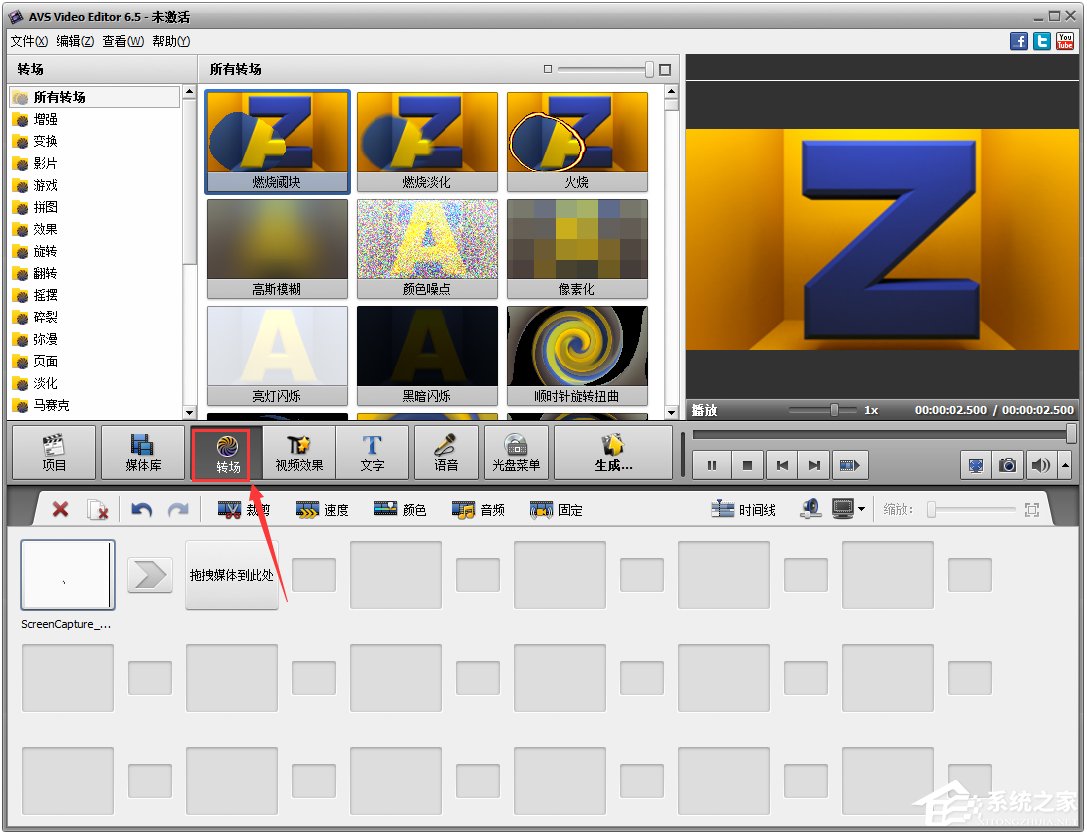Viewport: 1087px width, 835px height.
Task: Click the 视频效果 video effects button
Action: [299, 453]
